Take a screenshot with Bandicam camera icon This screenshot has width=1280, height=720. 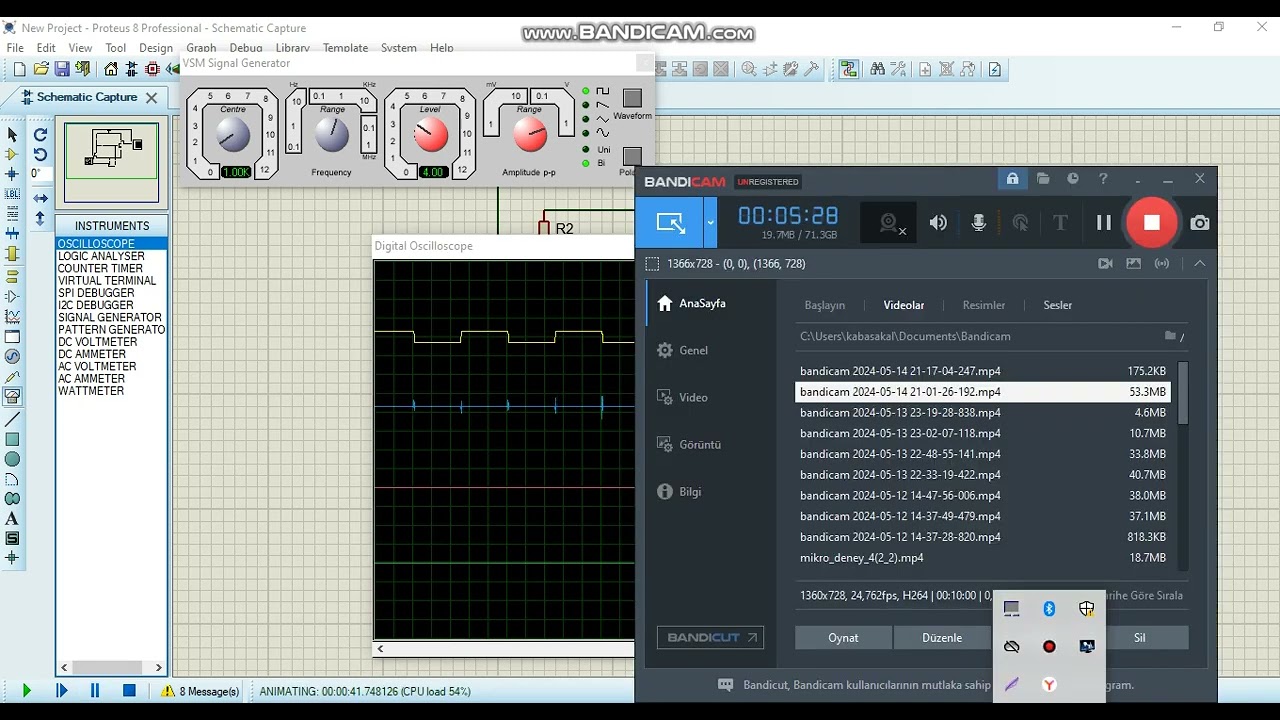click(1200, 223)
